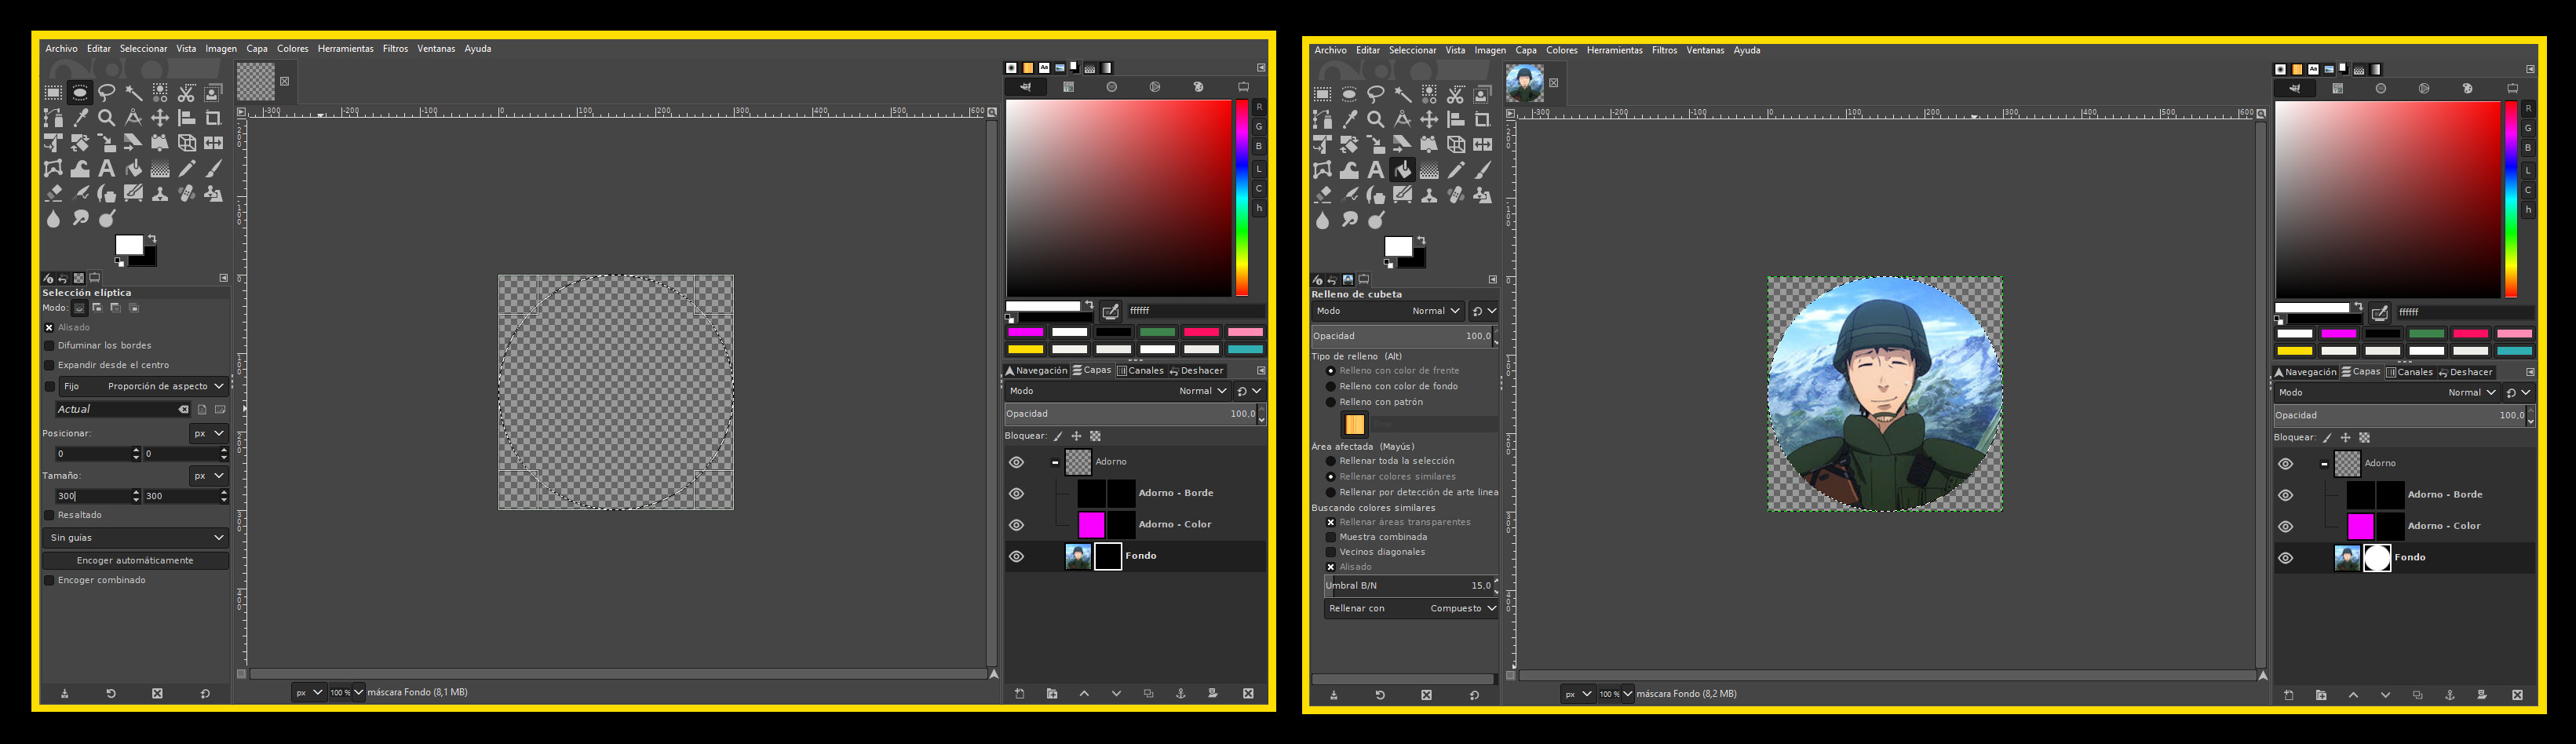The width and height of the screenshot is (2576, 744).
Task: Click Encoger automáticamente button
Action: point(135,561)
